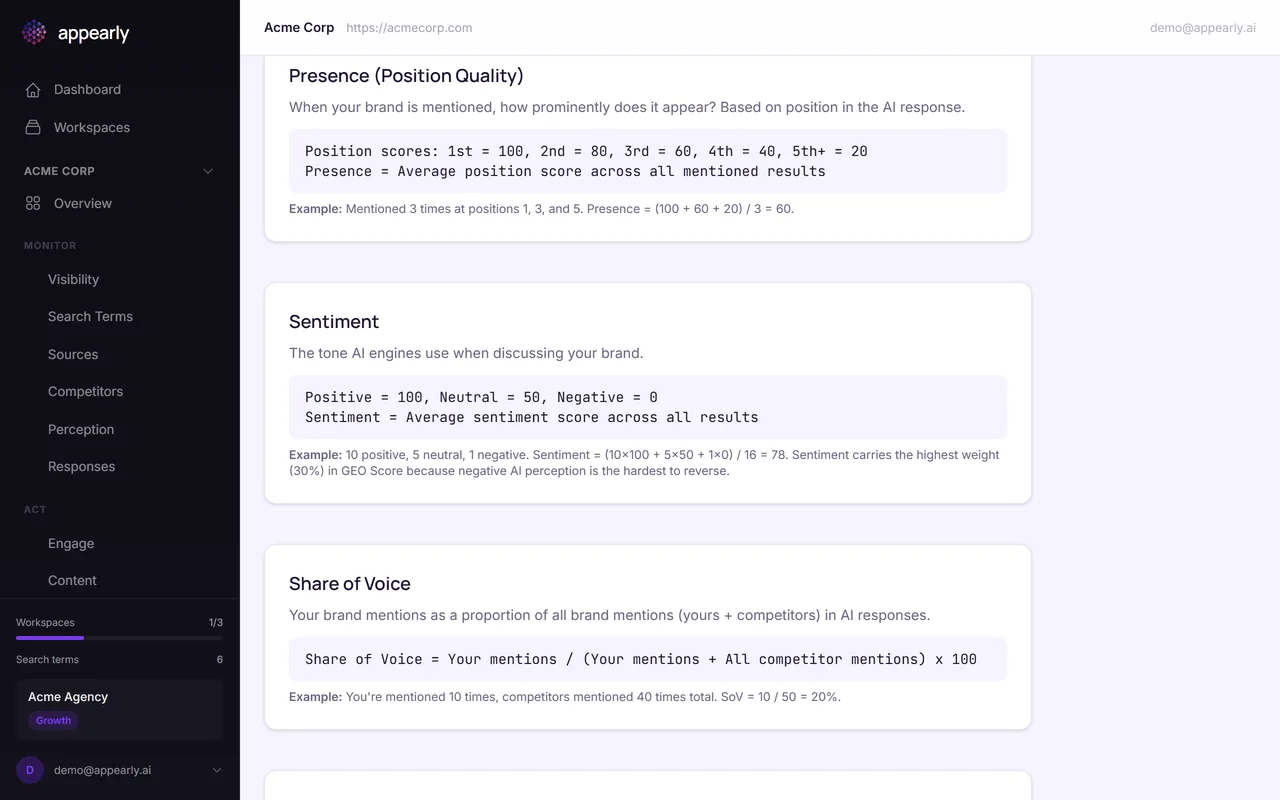Viewport: 1280px width, 800px height.
Task: Click the Growth plan badge
Action: [x=54, y=720]
